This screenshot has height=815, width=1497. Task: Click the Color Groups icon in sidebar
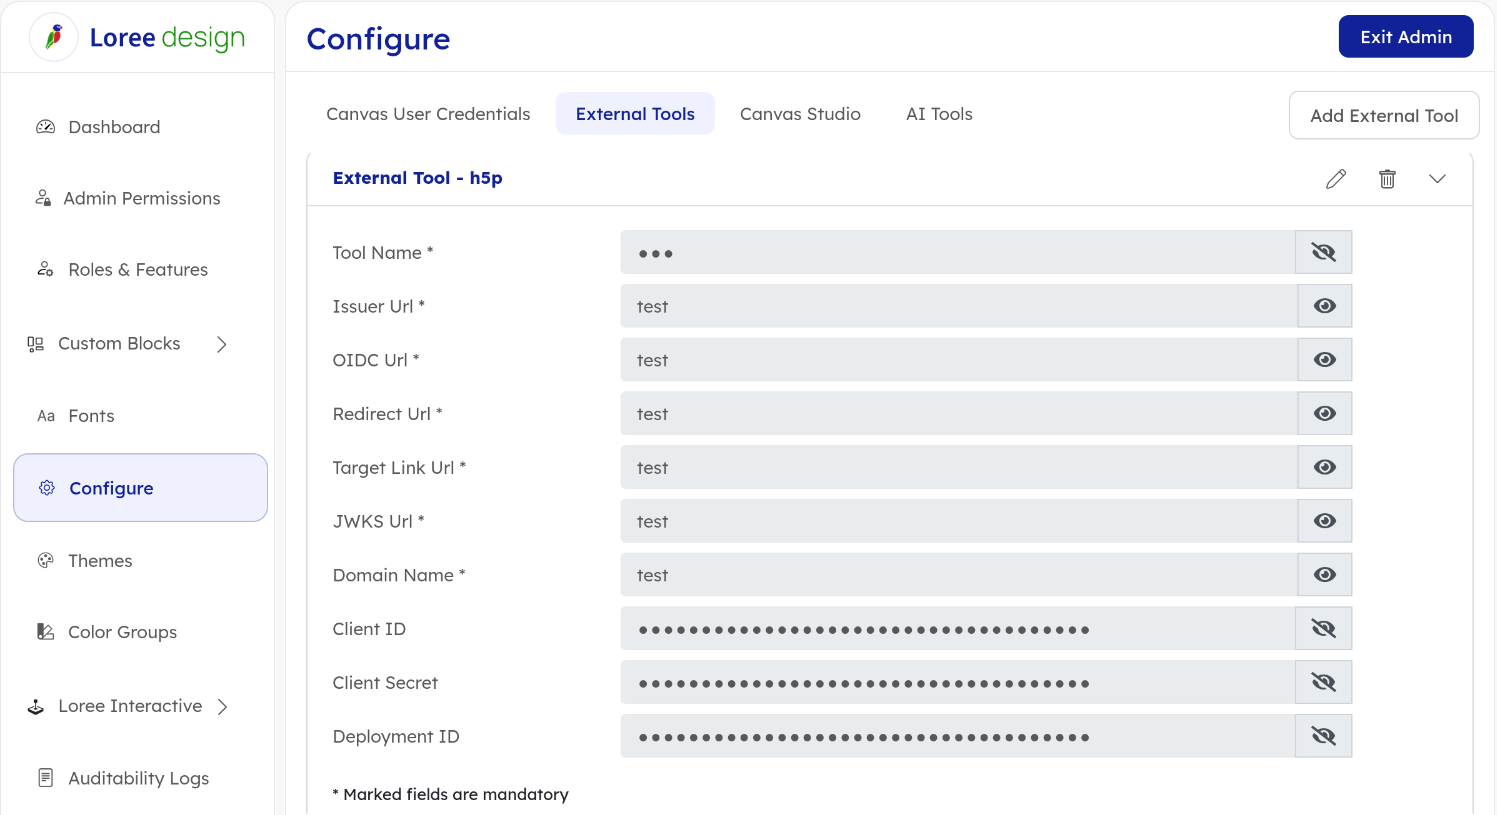coord(46,632)
